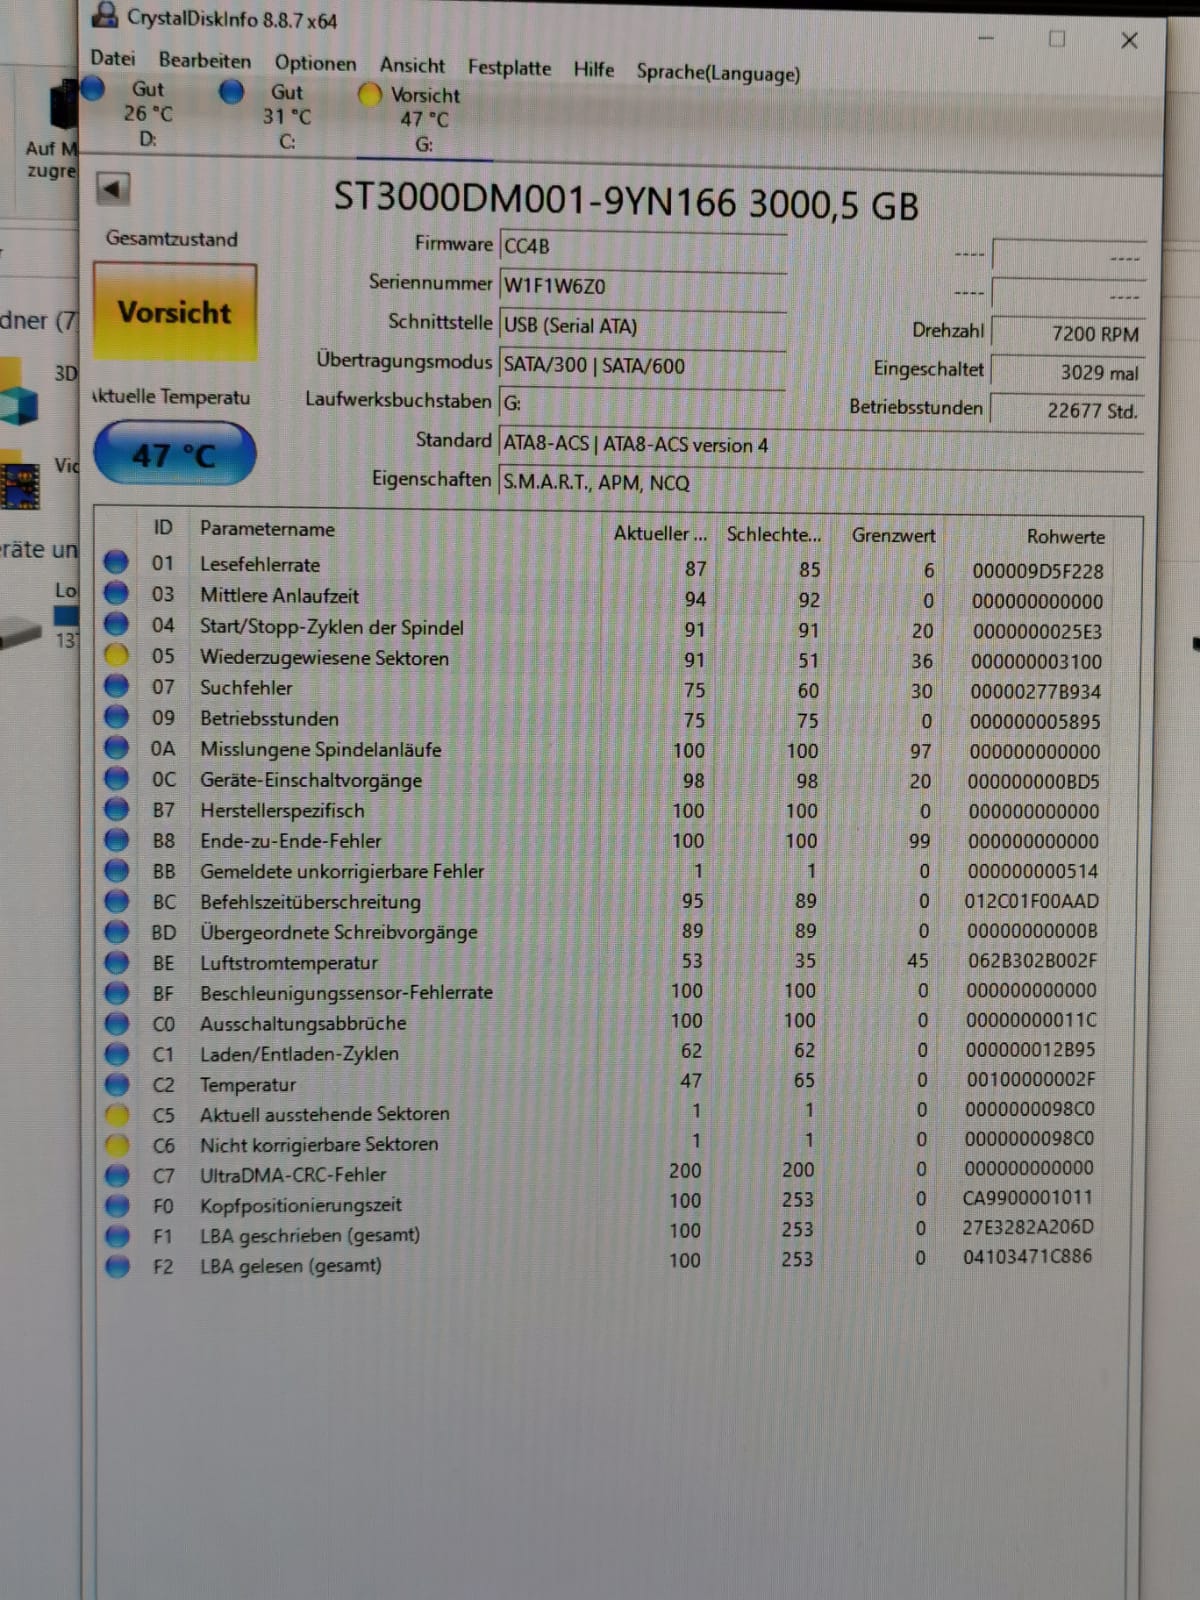
Task: Click the status icon for Misslungene Spindelanläufe
Action: coord(116,748)
